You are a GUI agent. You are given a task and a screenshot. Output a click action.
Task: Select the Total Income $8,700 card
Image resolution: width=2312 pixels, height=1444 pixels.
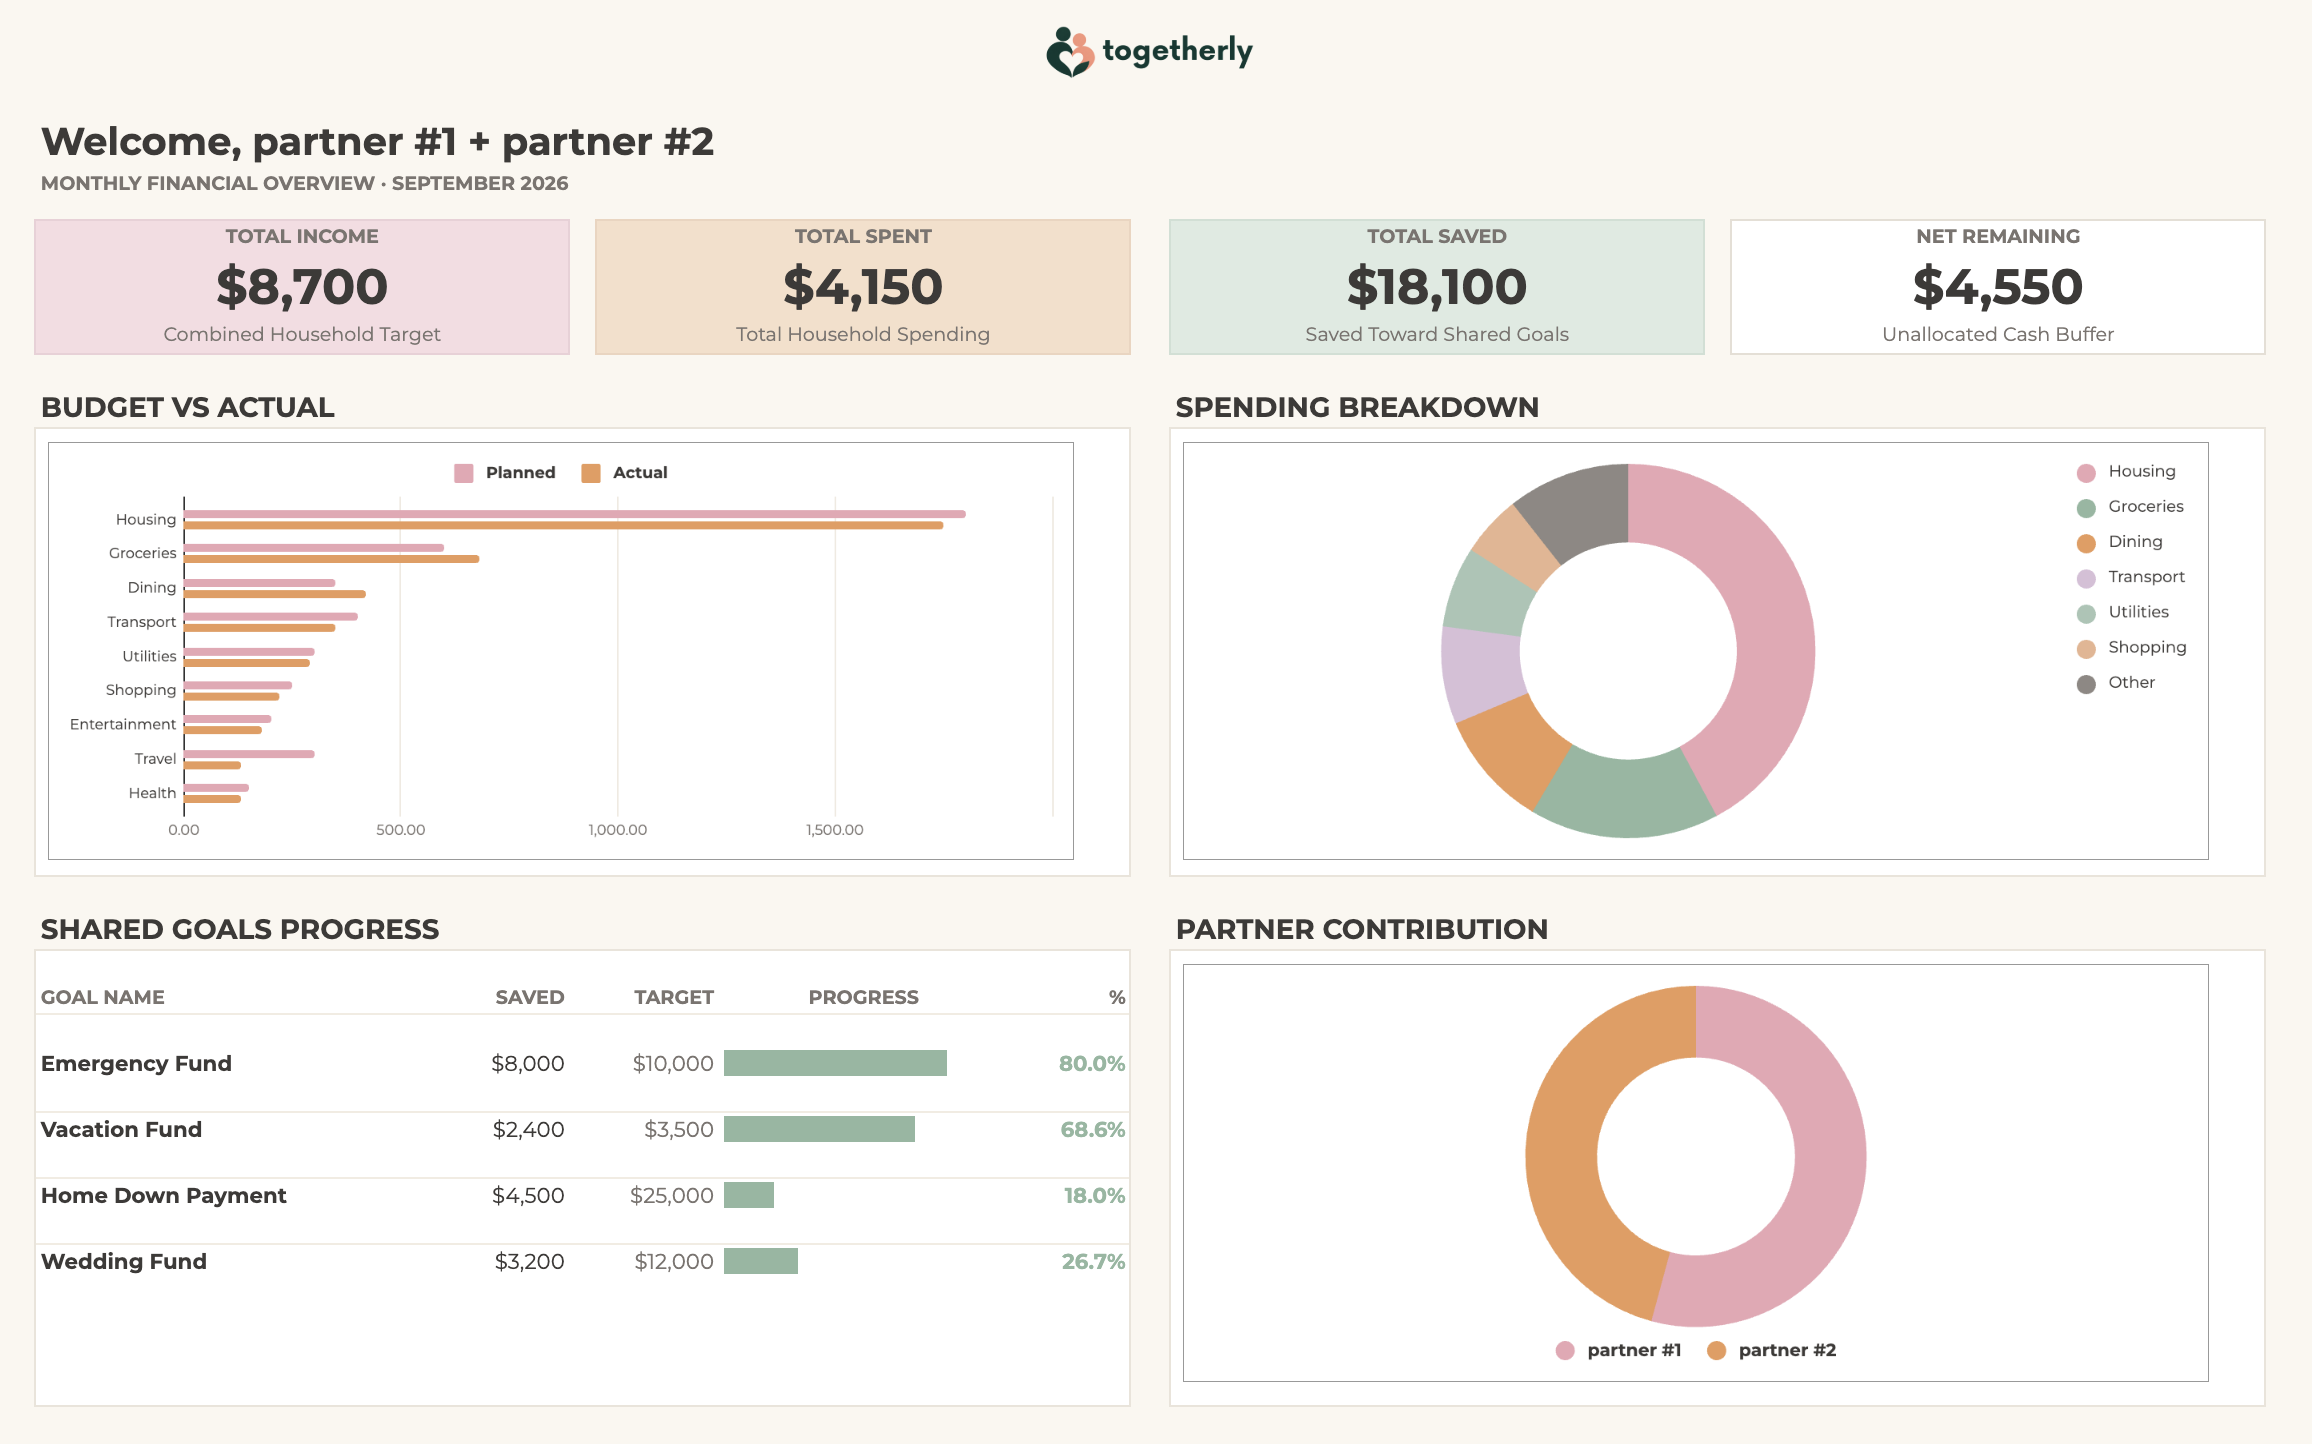(302, 287)
